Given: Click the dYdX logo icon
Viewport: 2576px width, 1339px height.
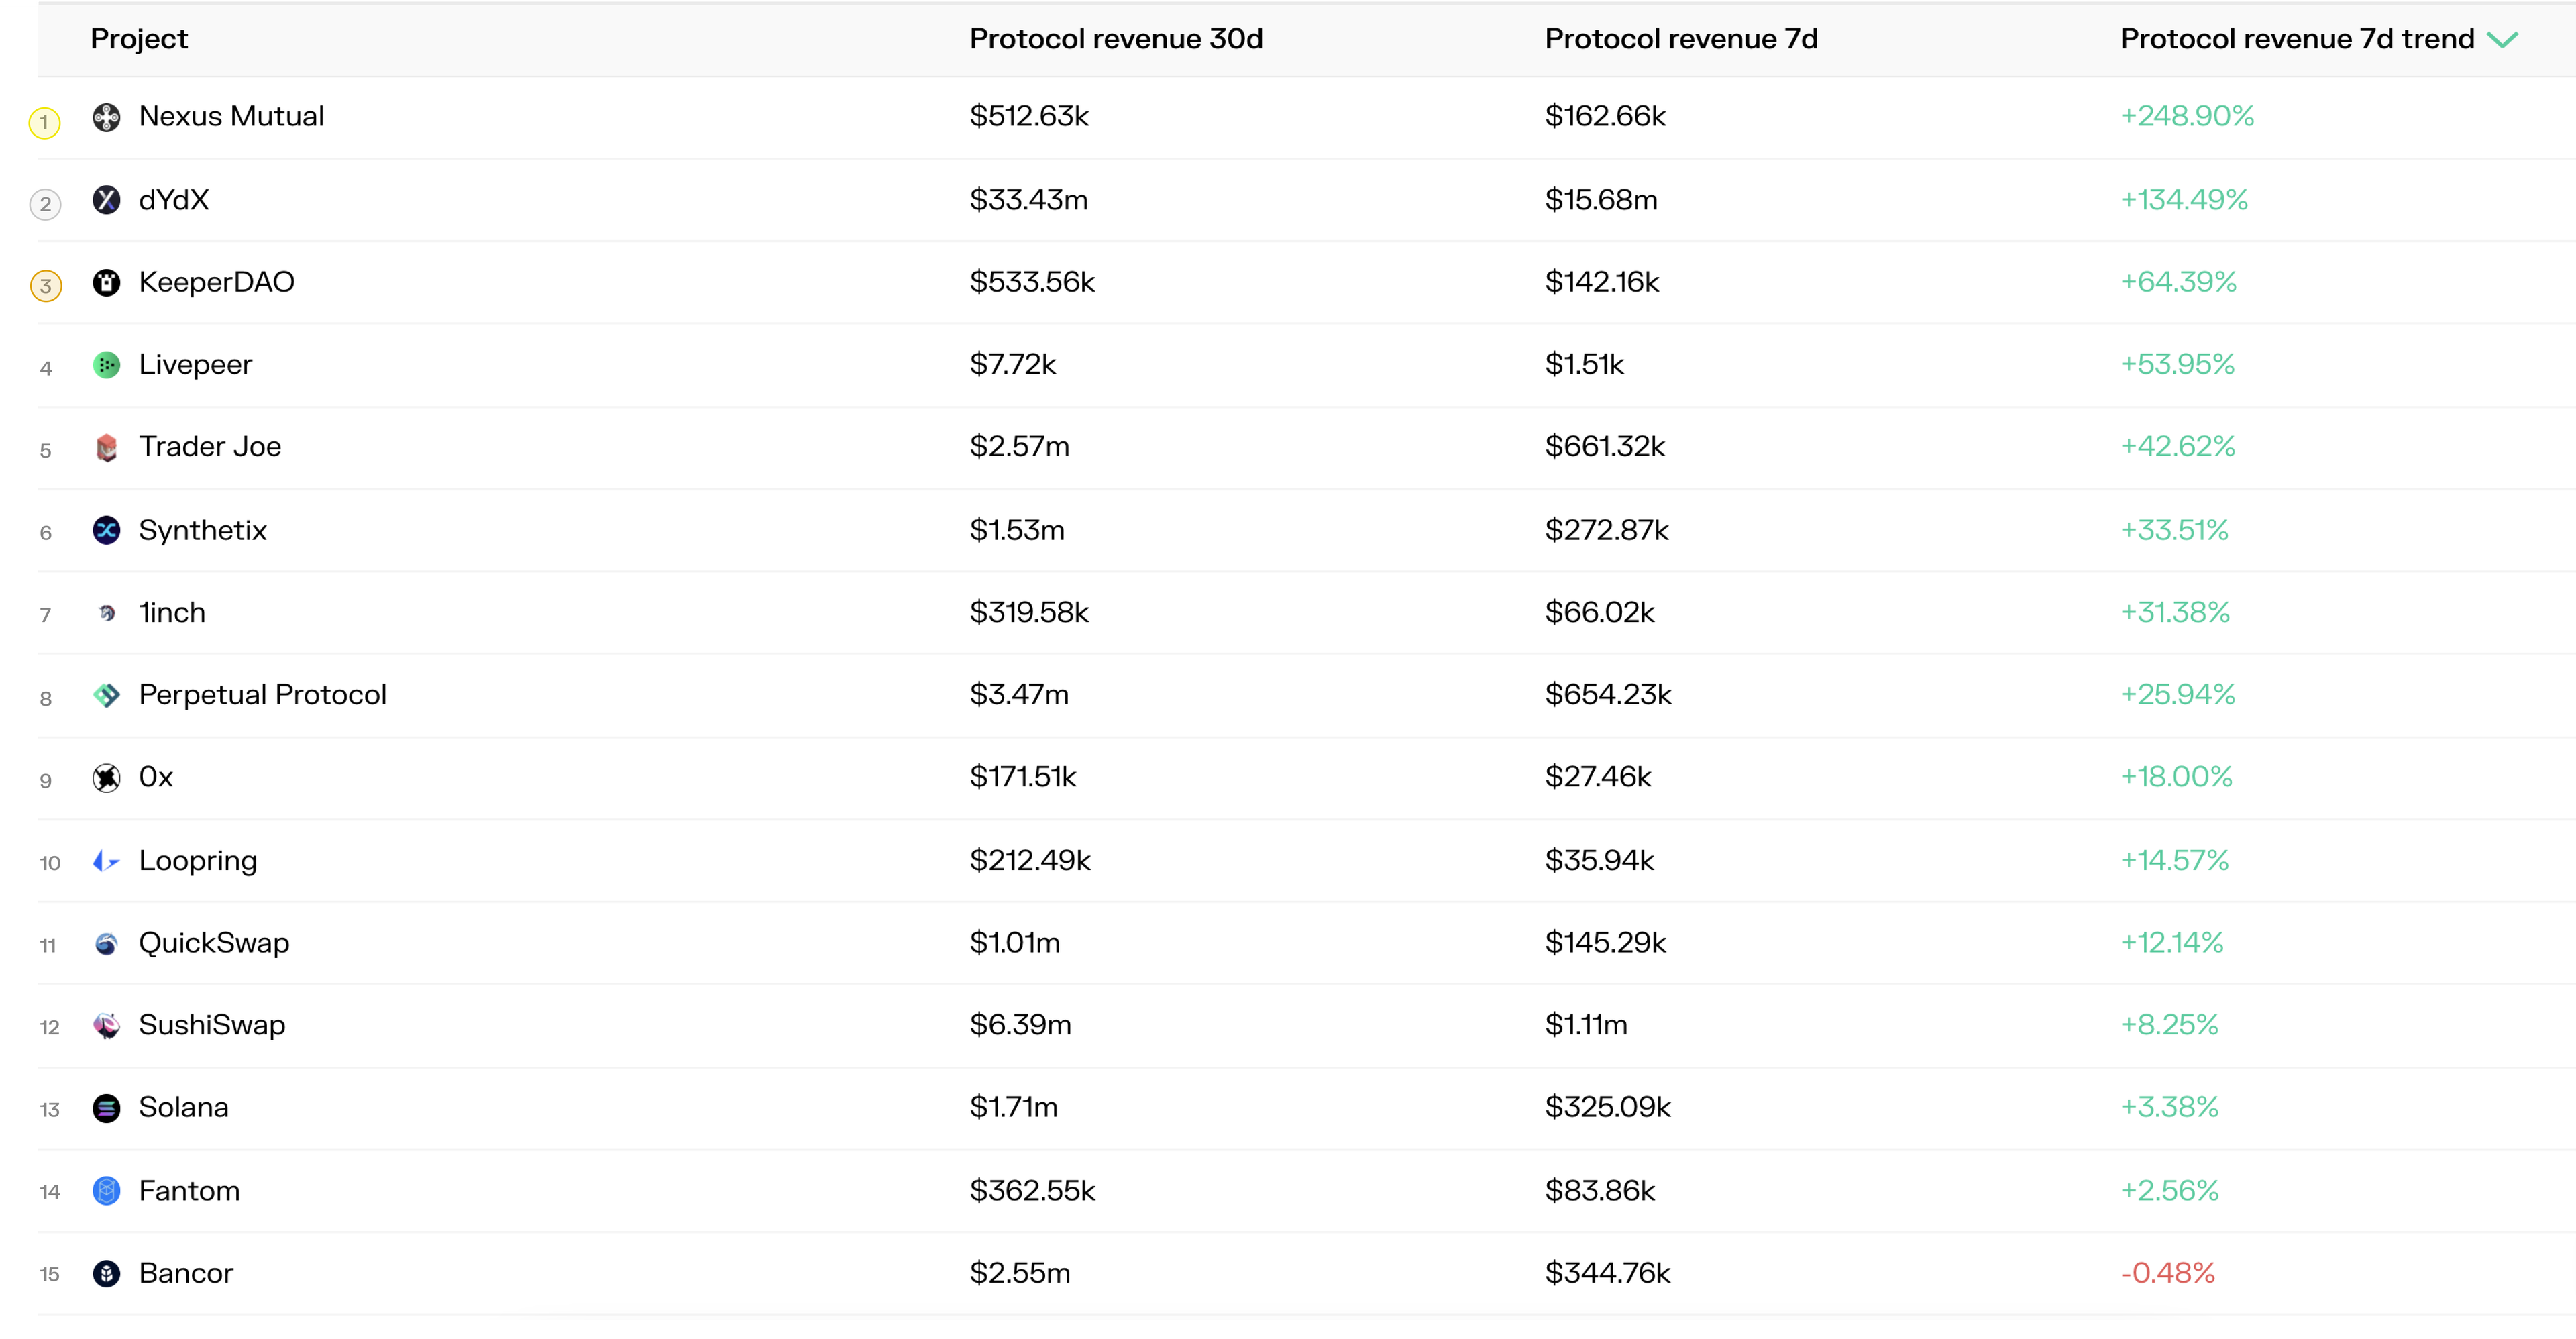Looking at the screenshot, I should tap(106, 200).
